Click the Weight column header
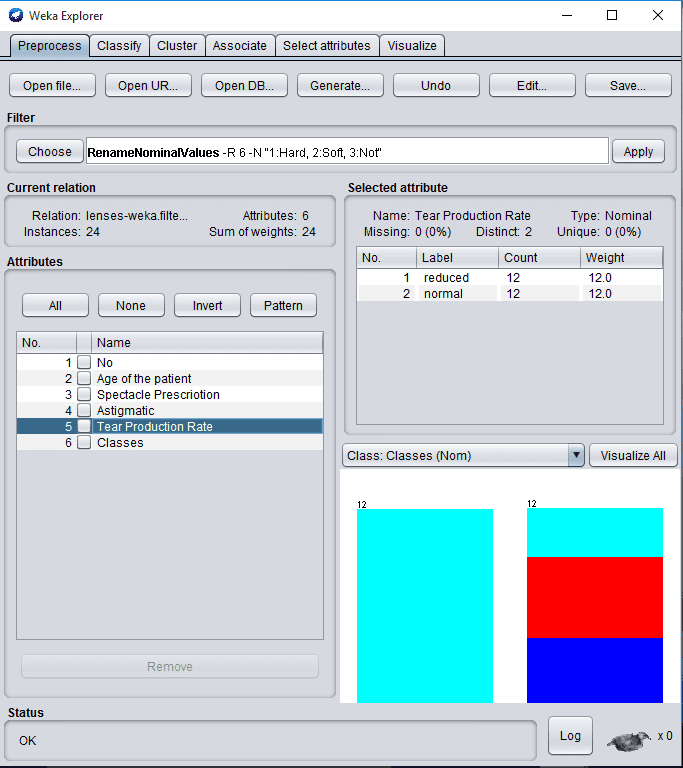This screenshot has width=683, height=768. pos(621,258)
